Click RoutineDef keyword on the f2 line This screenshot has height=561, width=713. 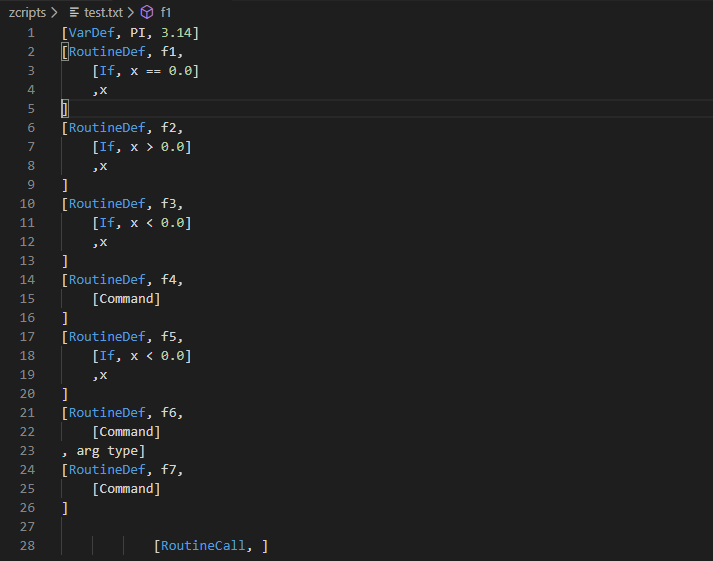pos(107,128)
